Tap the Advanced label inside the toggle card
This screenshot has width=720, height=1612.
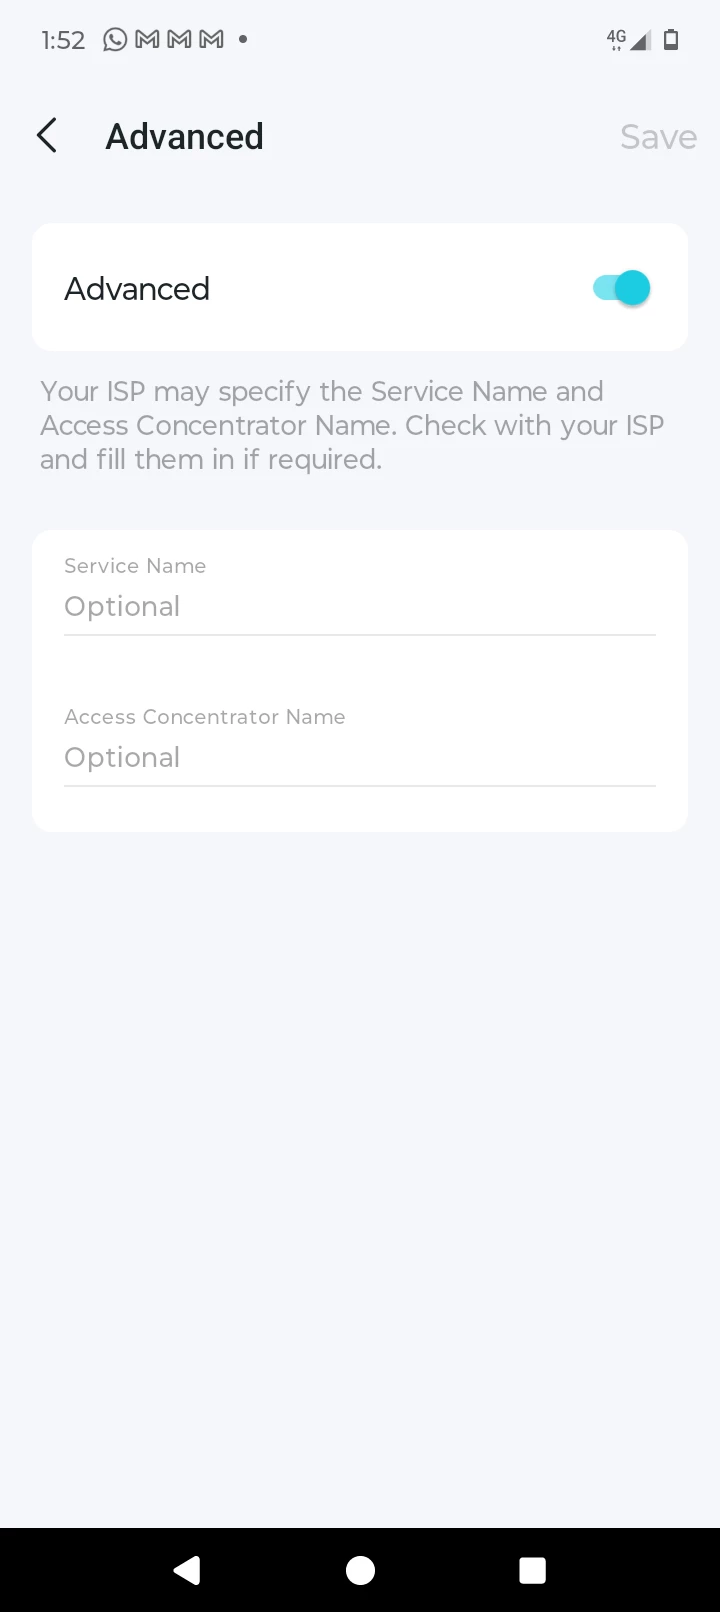click(137, 289)
